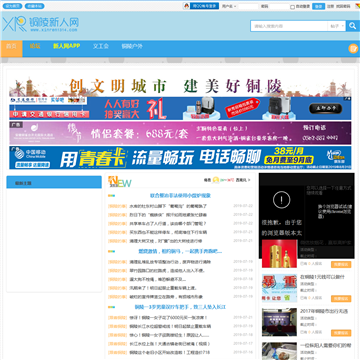Click the 设为首页 pill button

13,6
